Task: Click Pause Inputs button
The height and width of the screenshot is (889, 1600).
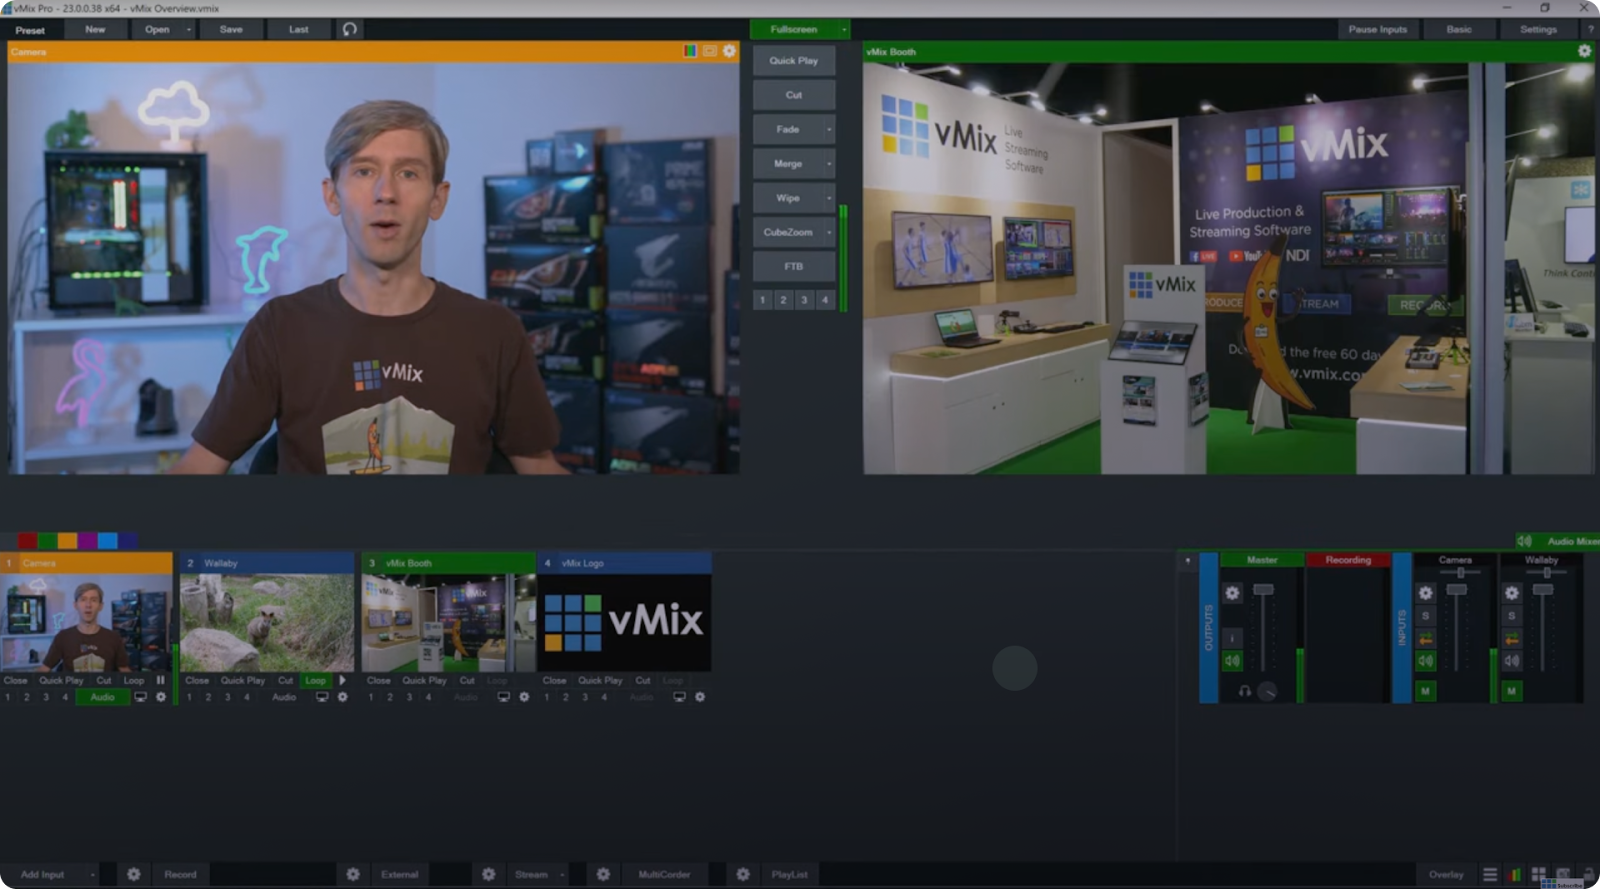Action: 1377,29
